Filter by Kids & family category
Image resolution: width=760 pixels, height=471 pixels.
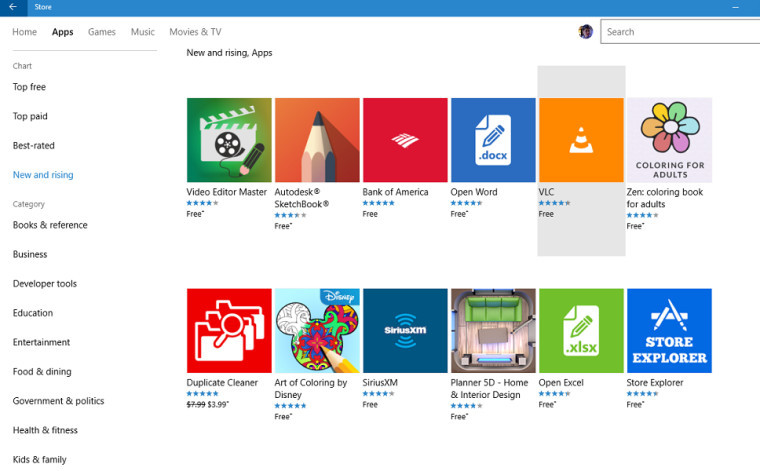click(x=39, y=459)
